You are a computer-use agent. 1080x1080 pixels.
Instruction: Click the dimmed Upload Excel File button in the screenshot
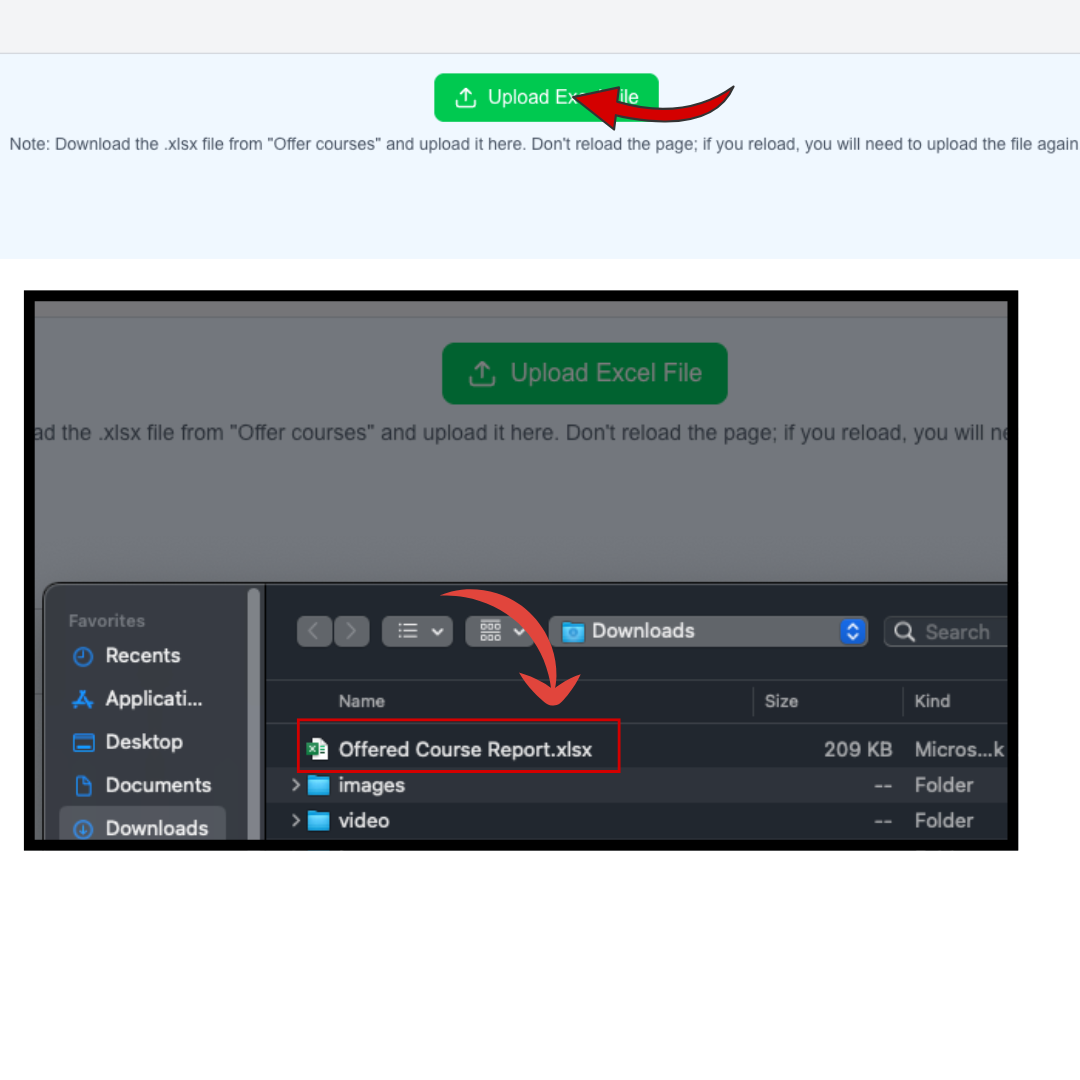(584, 374)
